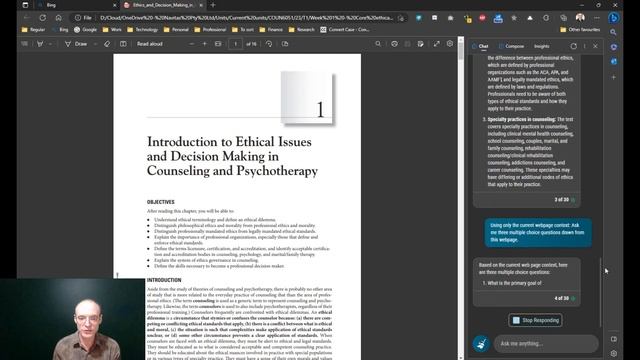Click New topic broom button
The width and height of the screenshot is (640, 360).
click(481, 343)
